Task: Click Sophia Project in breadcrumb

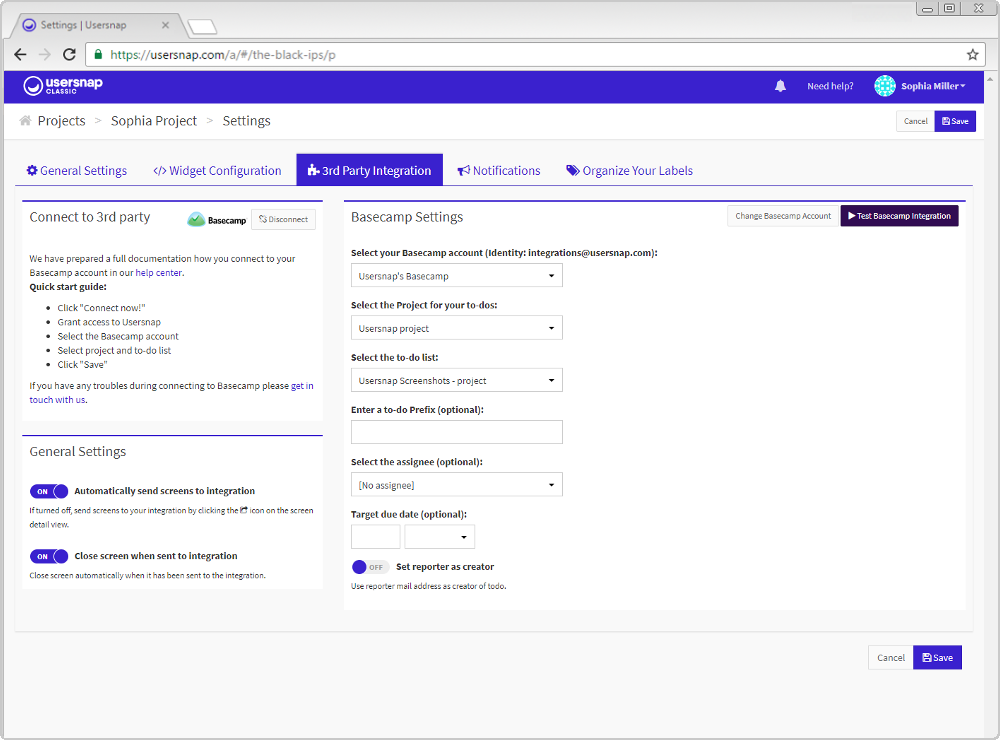Action: coord(154,121)
